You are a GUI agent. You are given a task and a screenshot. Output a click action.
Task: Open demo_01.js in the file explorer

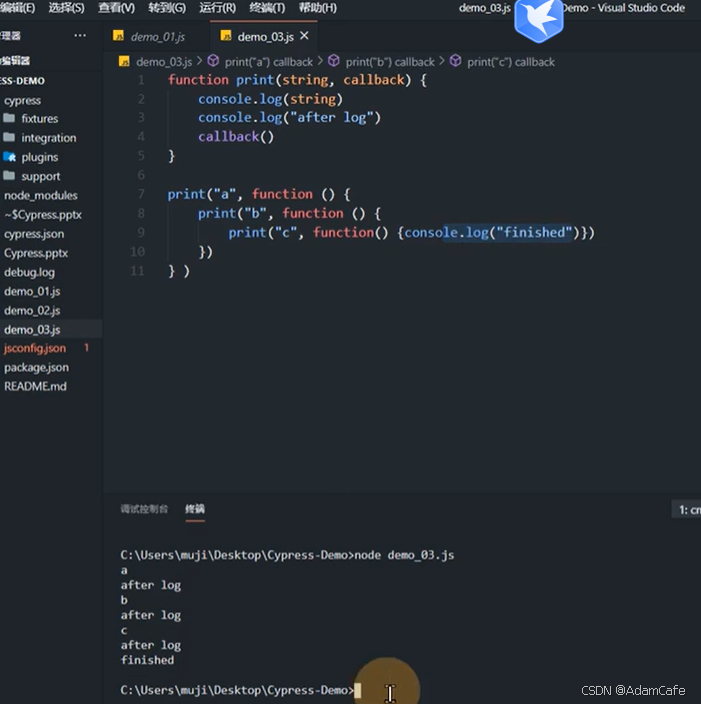32,292
